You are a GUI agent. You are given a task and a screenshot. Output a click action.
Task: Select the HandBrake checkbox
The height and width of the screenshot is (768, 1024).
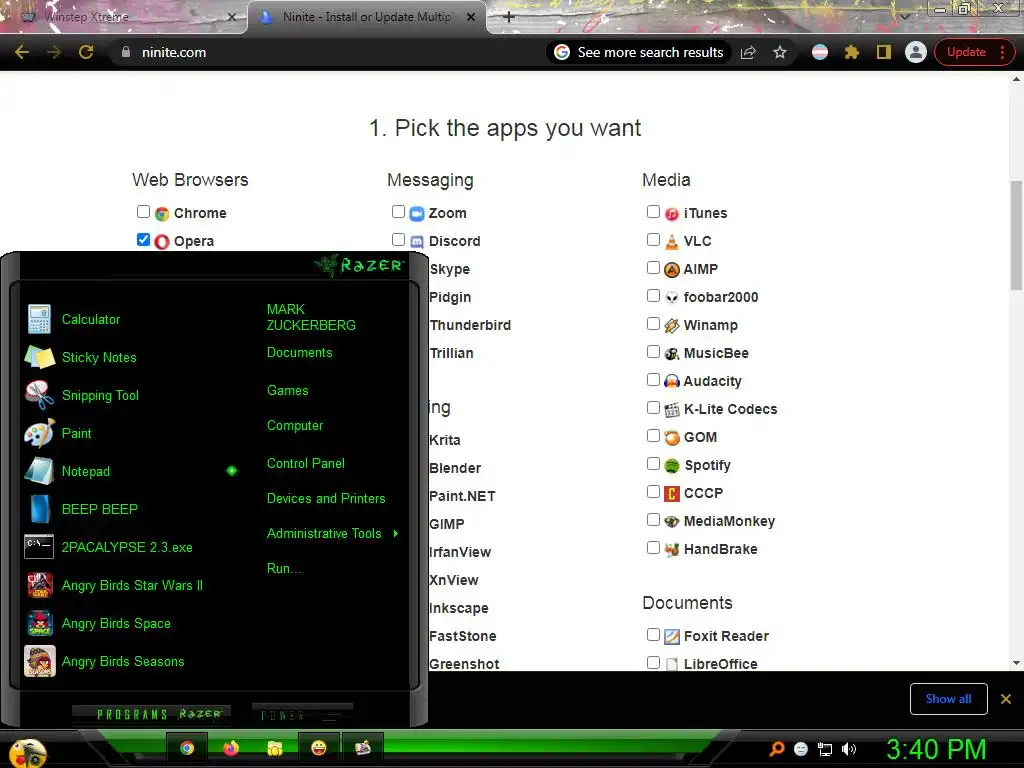click(653, 547)
